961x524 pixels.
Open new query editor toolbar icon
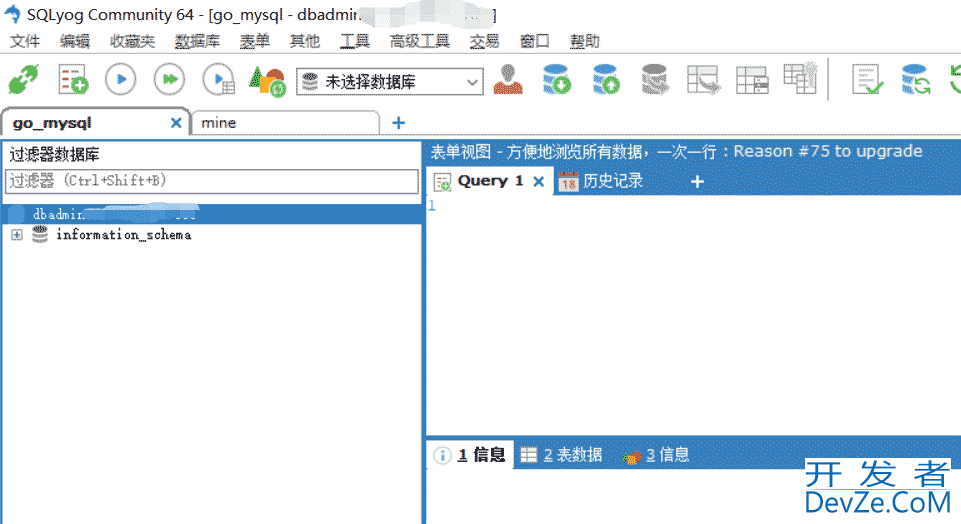pos(73,80)
